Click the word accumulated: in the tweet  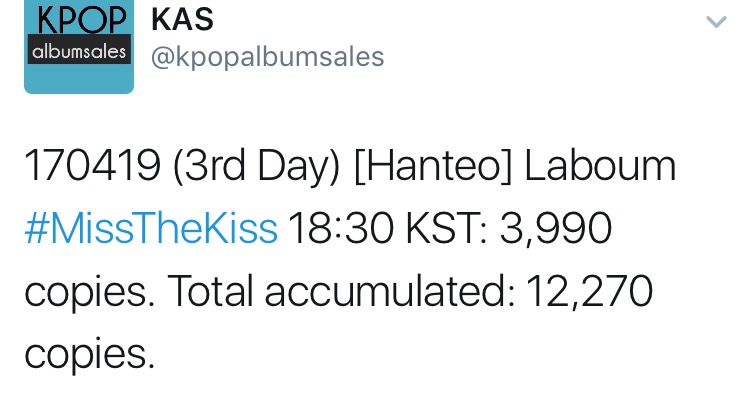pyautogui.click(x=390, y=291)
